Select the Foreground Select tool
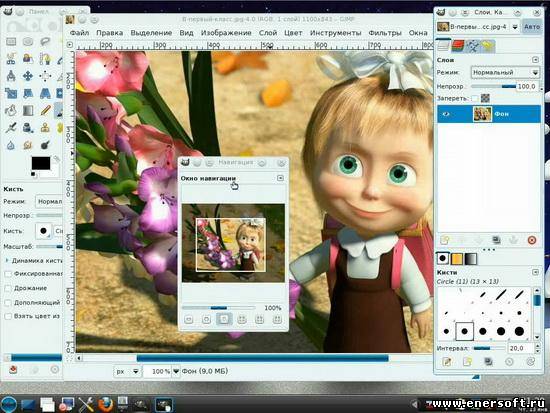Screen dimensions: 550x413 28,58
